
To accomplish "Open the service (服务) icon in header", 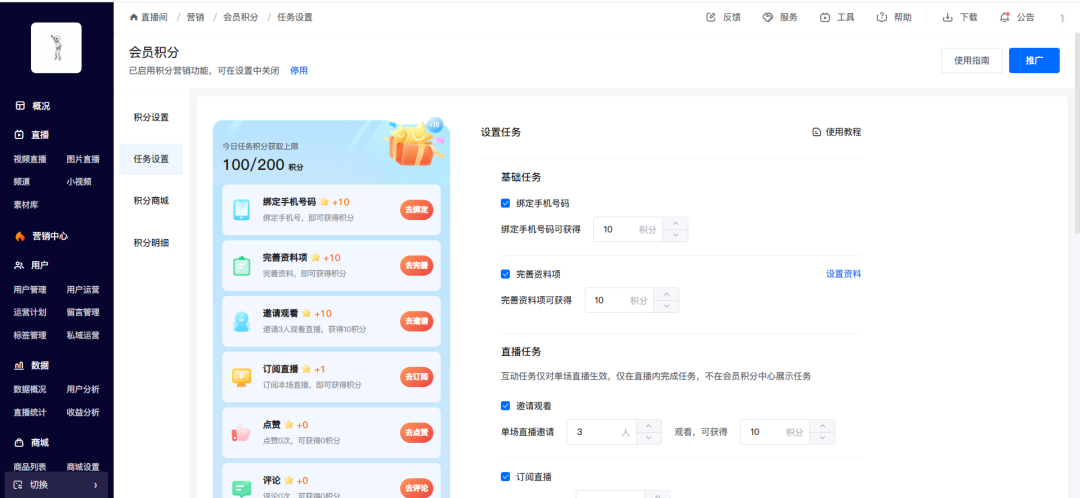I will pyautogui.click(x=768, y=17).
